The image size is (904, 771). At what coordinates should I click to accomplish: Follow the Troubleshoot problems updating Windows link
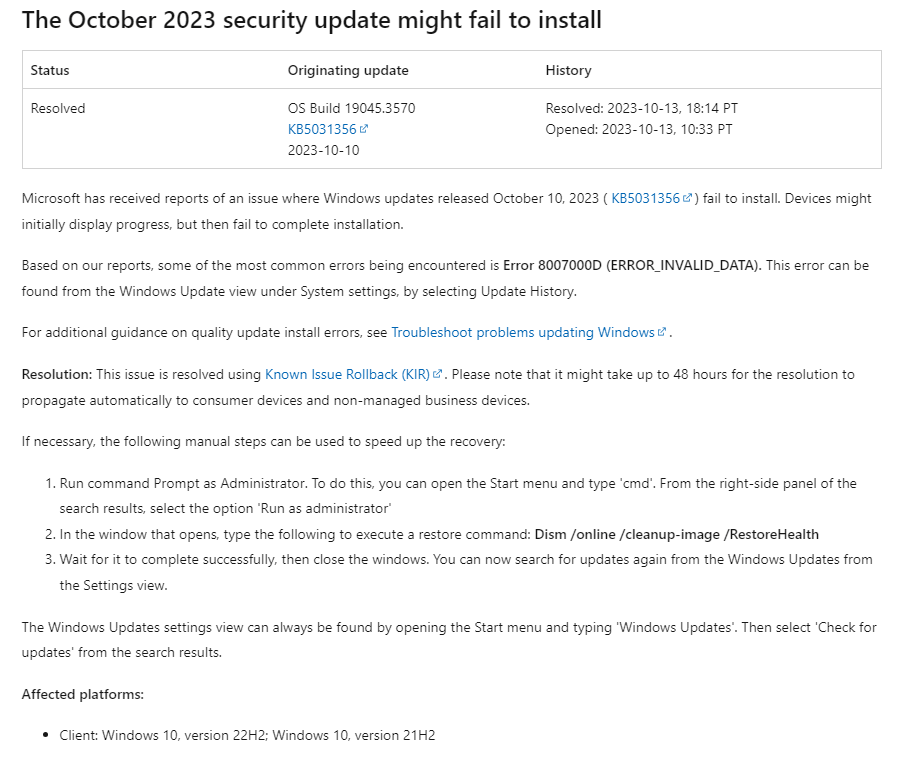[522, 333]
